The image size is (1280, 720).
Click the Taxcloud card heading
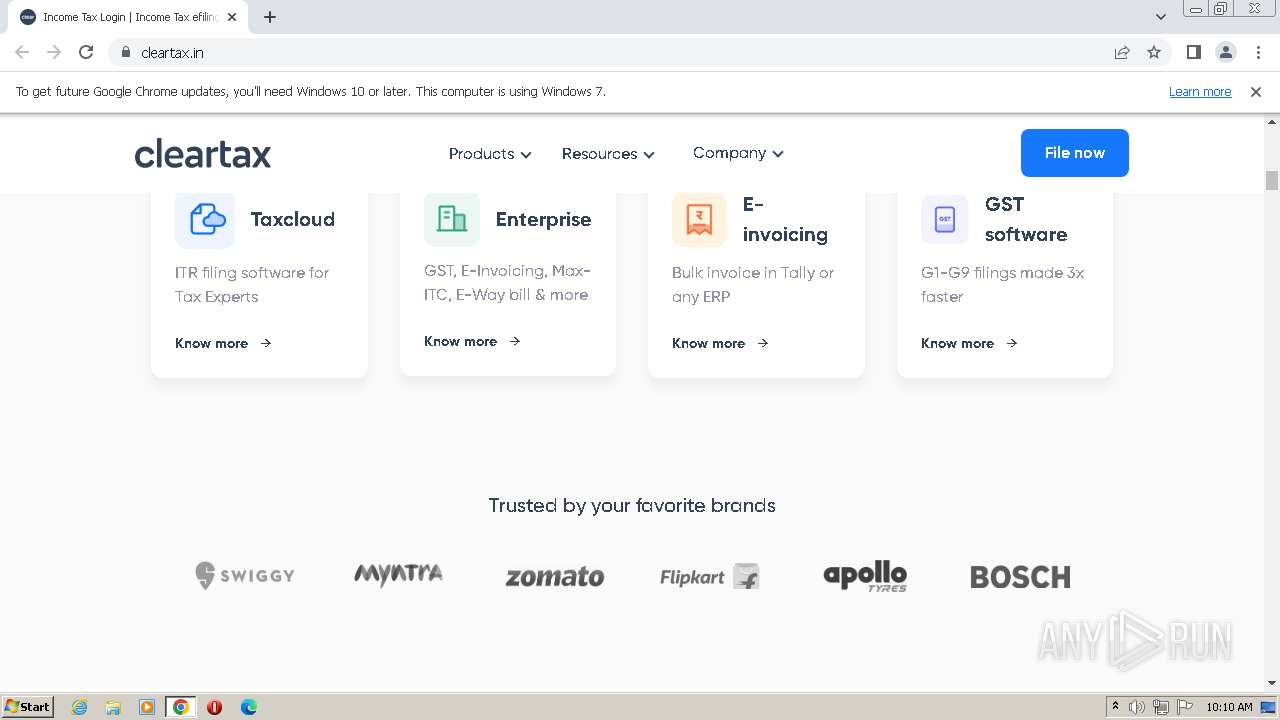point(292,219)
